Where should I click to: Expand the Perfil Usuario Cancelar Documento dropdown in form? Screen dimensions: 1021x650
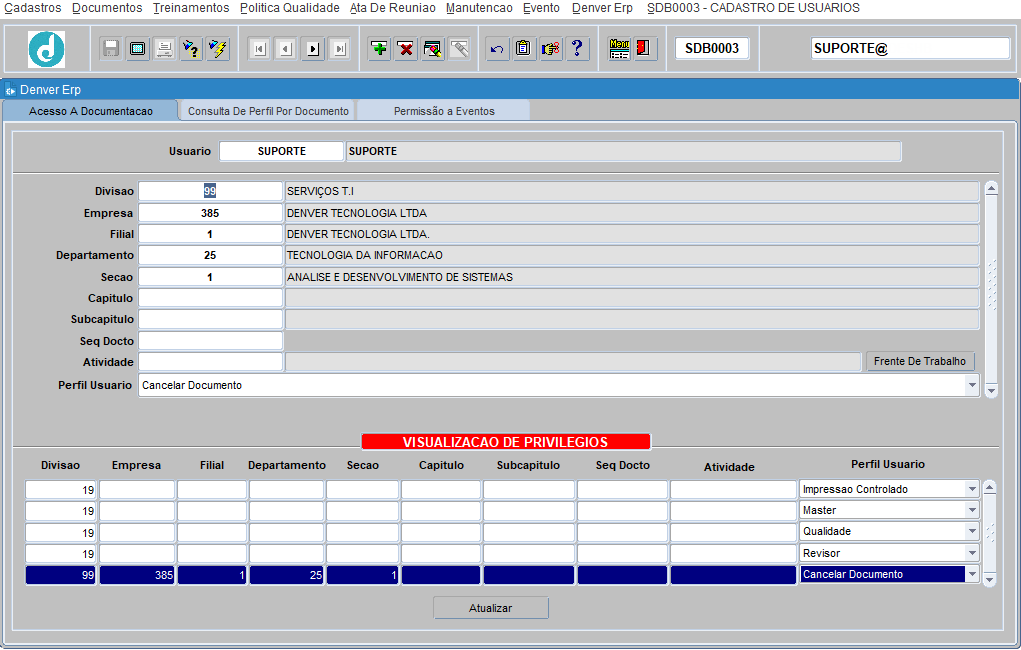(x=972, y=385)
